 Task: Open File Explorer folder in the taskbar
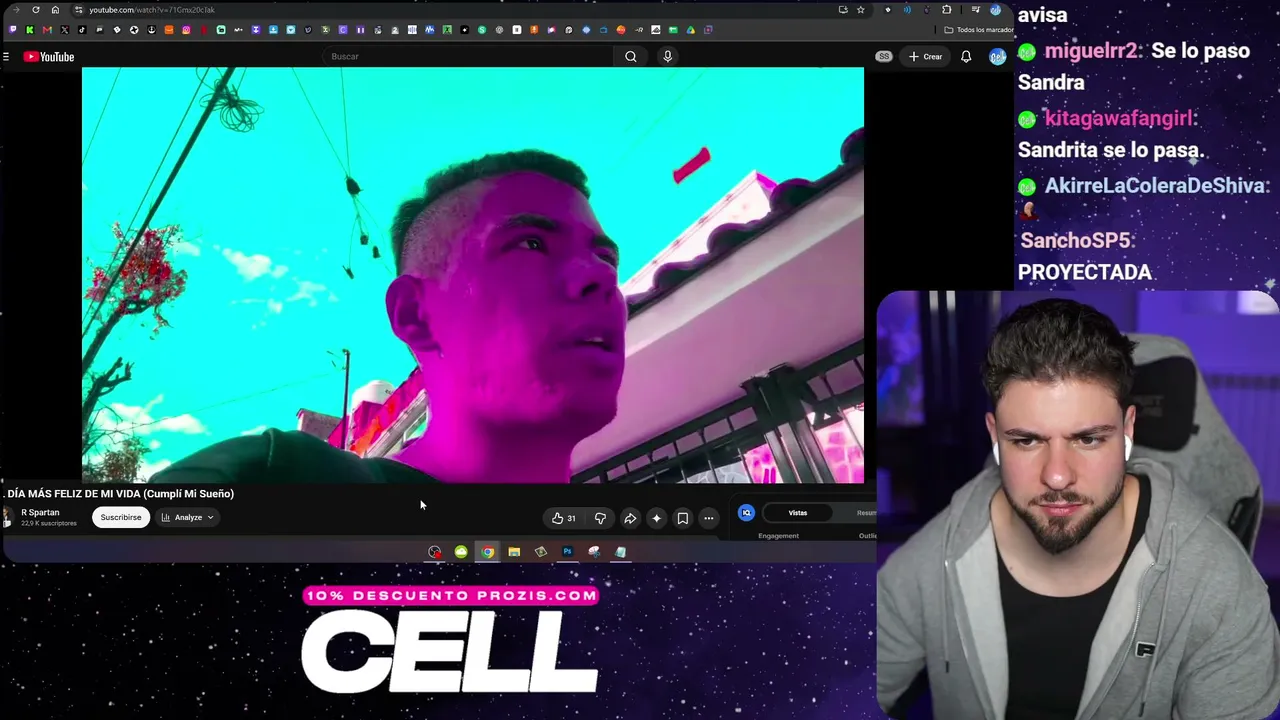tap(514, 552)
